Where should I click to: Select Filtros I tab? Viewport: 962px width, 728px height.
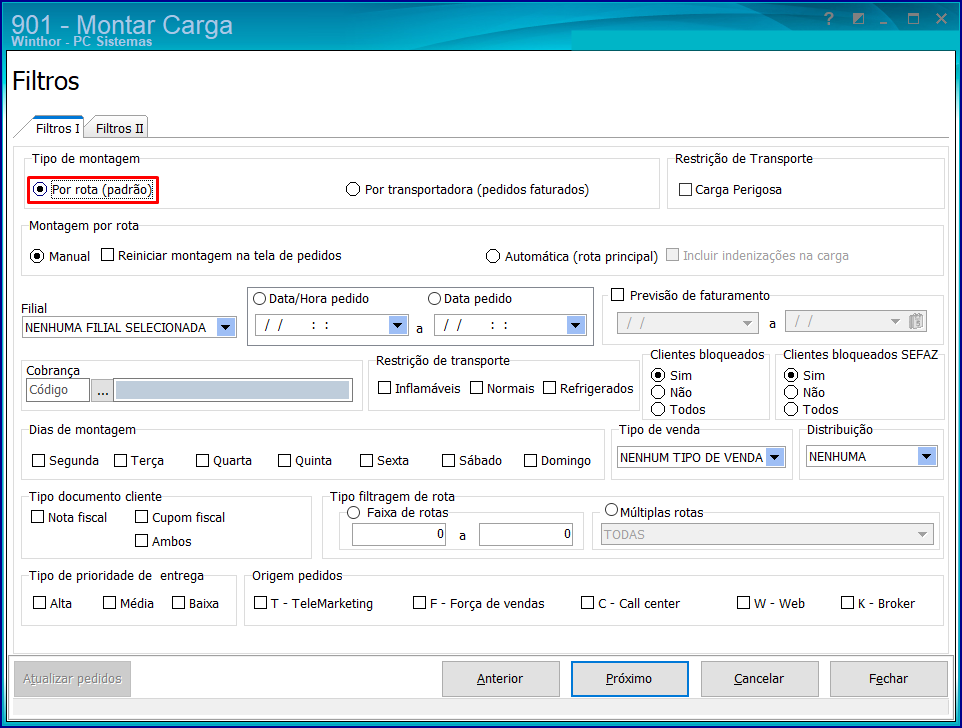tap(57, 128)
